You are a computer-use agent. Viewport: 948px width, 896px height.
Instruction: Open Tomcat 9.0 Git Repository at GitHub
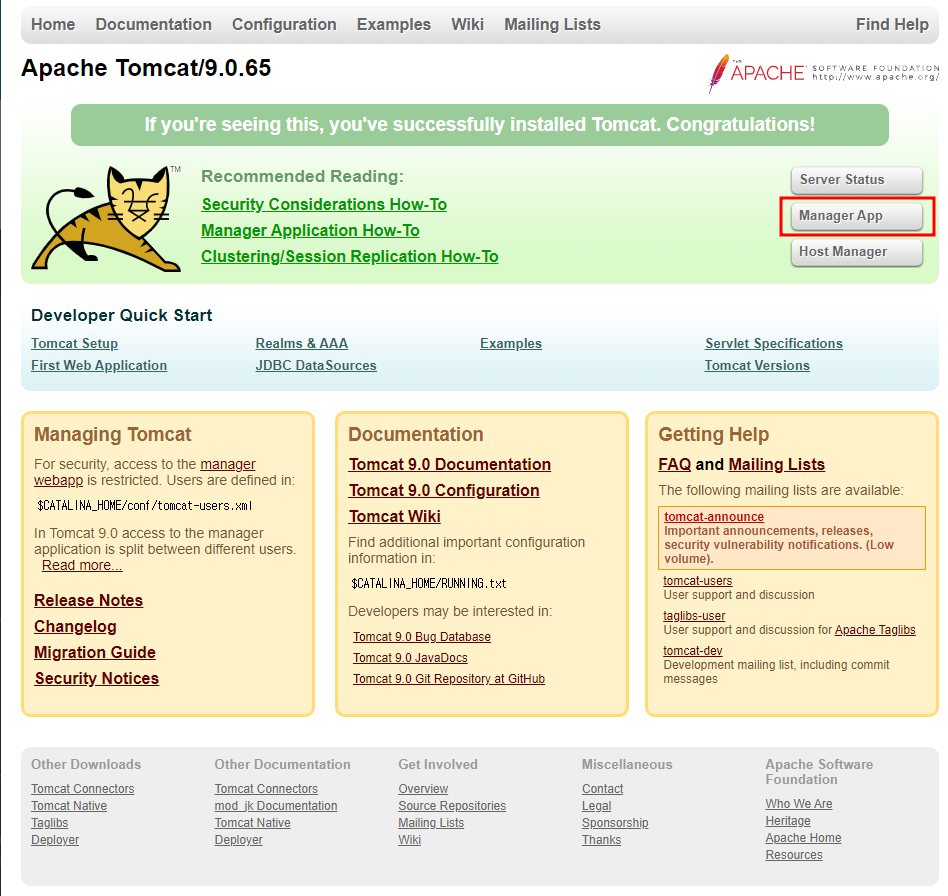(x=449, y=679)
